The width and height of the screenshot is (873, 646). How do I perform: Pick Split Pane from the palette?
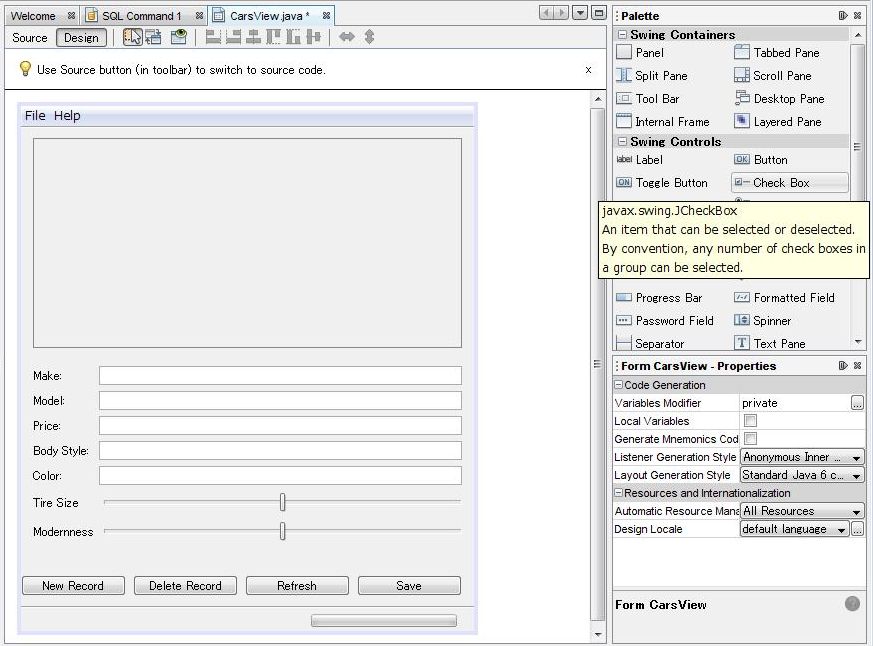pyautogui.click(x=660, y=76)
